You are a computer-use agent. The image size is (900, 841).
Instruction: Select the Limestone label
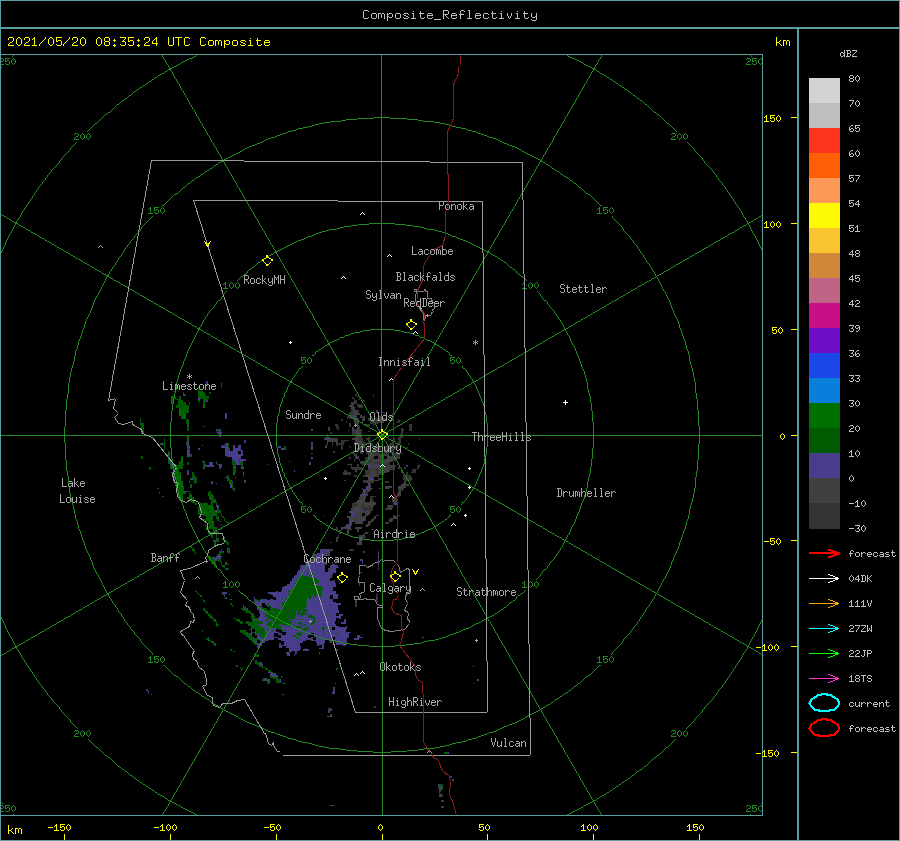pos(189,386)
